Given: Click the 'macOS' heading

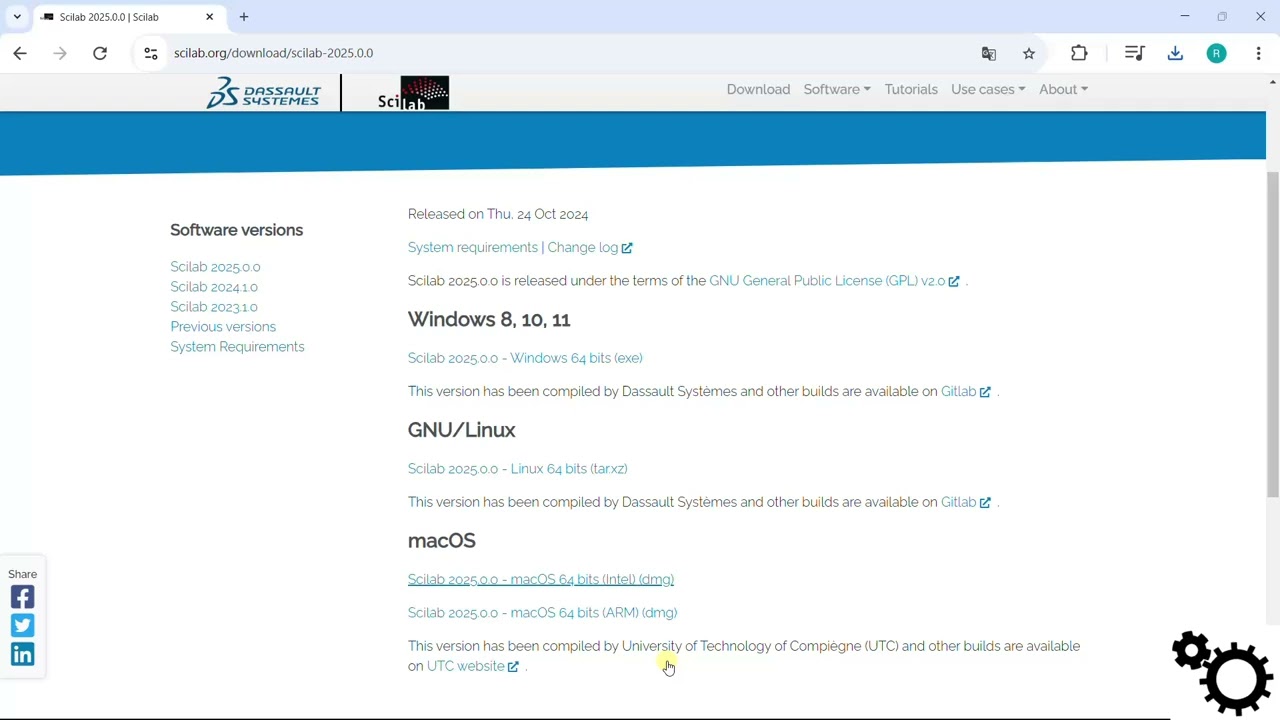Looking at the screenshot, I should tap(441, 541).
